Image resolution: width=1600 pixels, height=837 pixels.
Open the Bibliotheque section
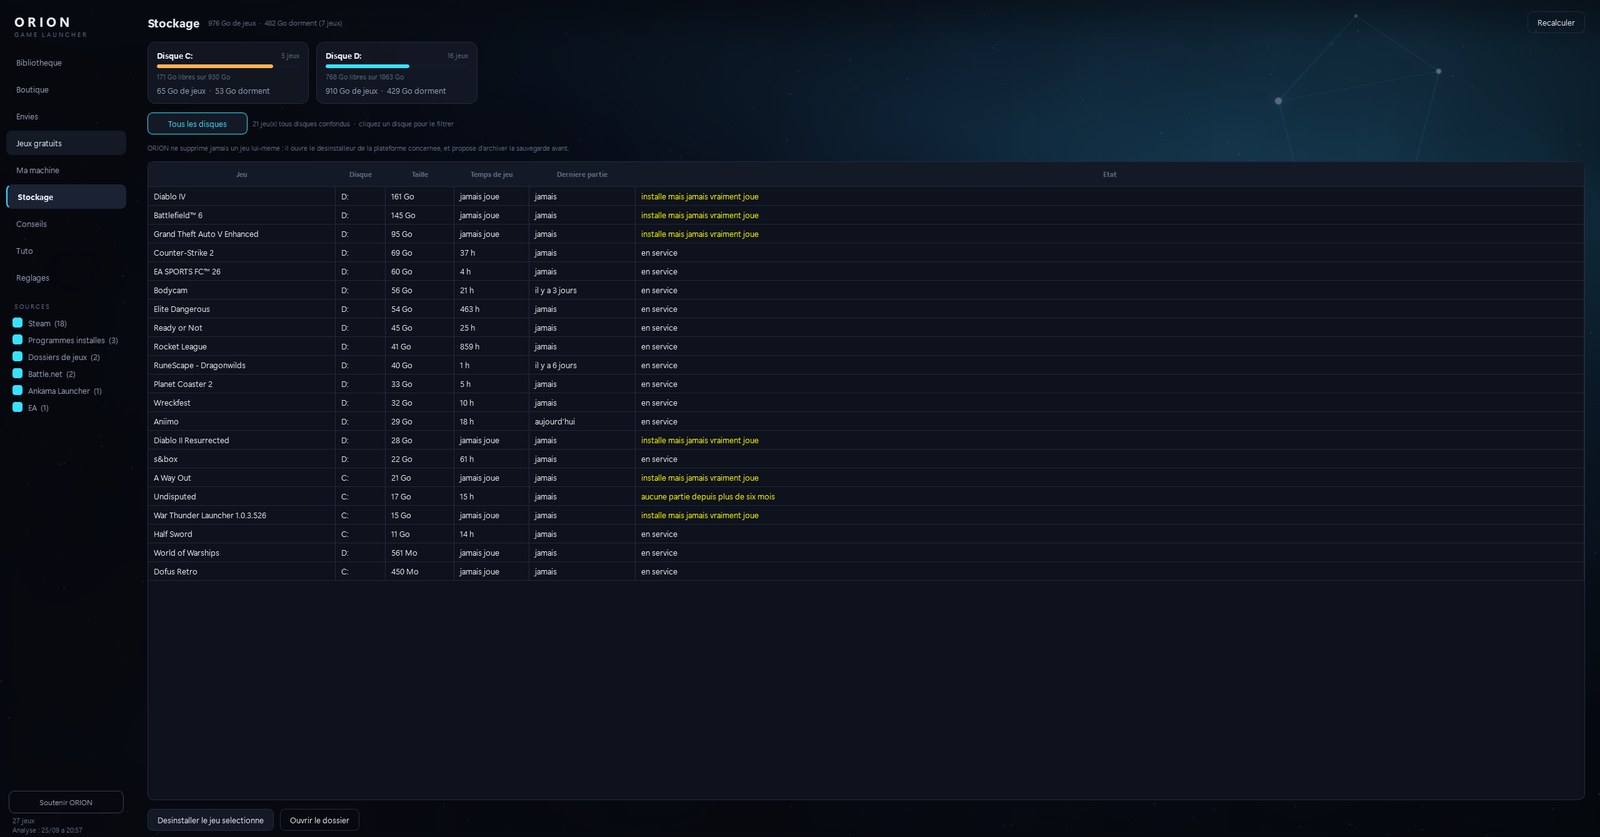[x=66, y=63]
